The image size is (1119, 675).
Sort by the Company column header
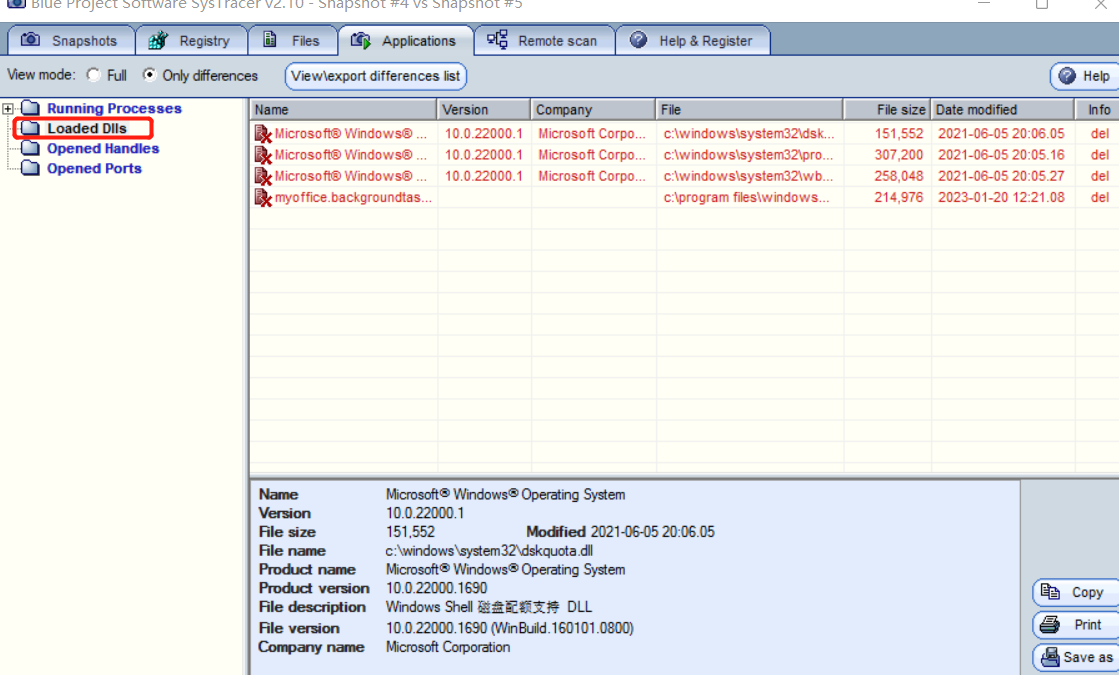pos(592,109)
